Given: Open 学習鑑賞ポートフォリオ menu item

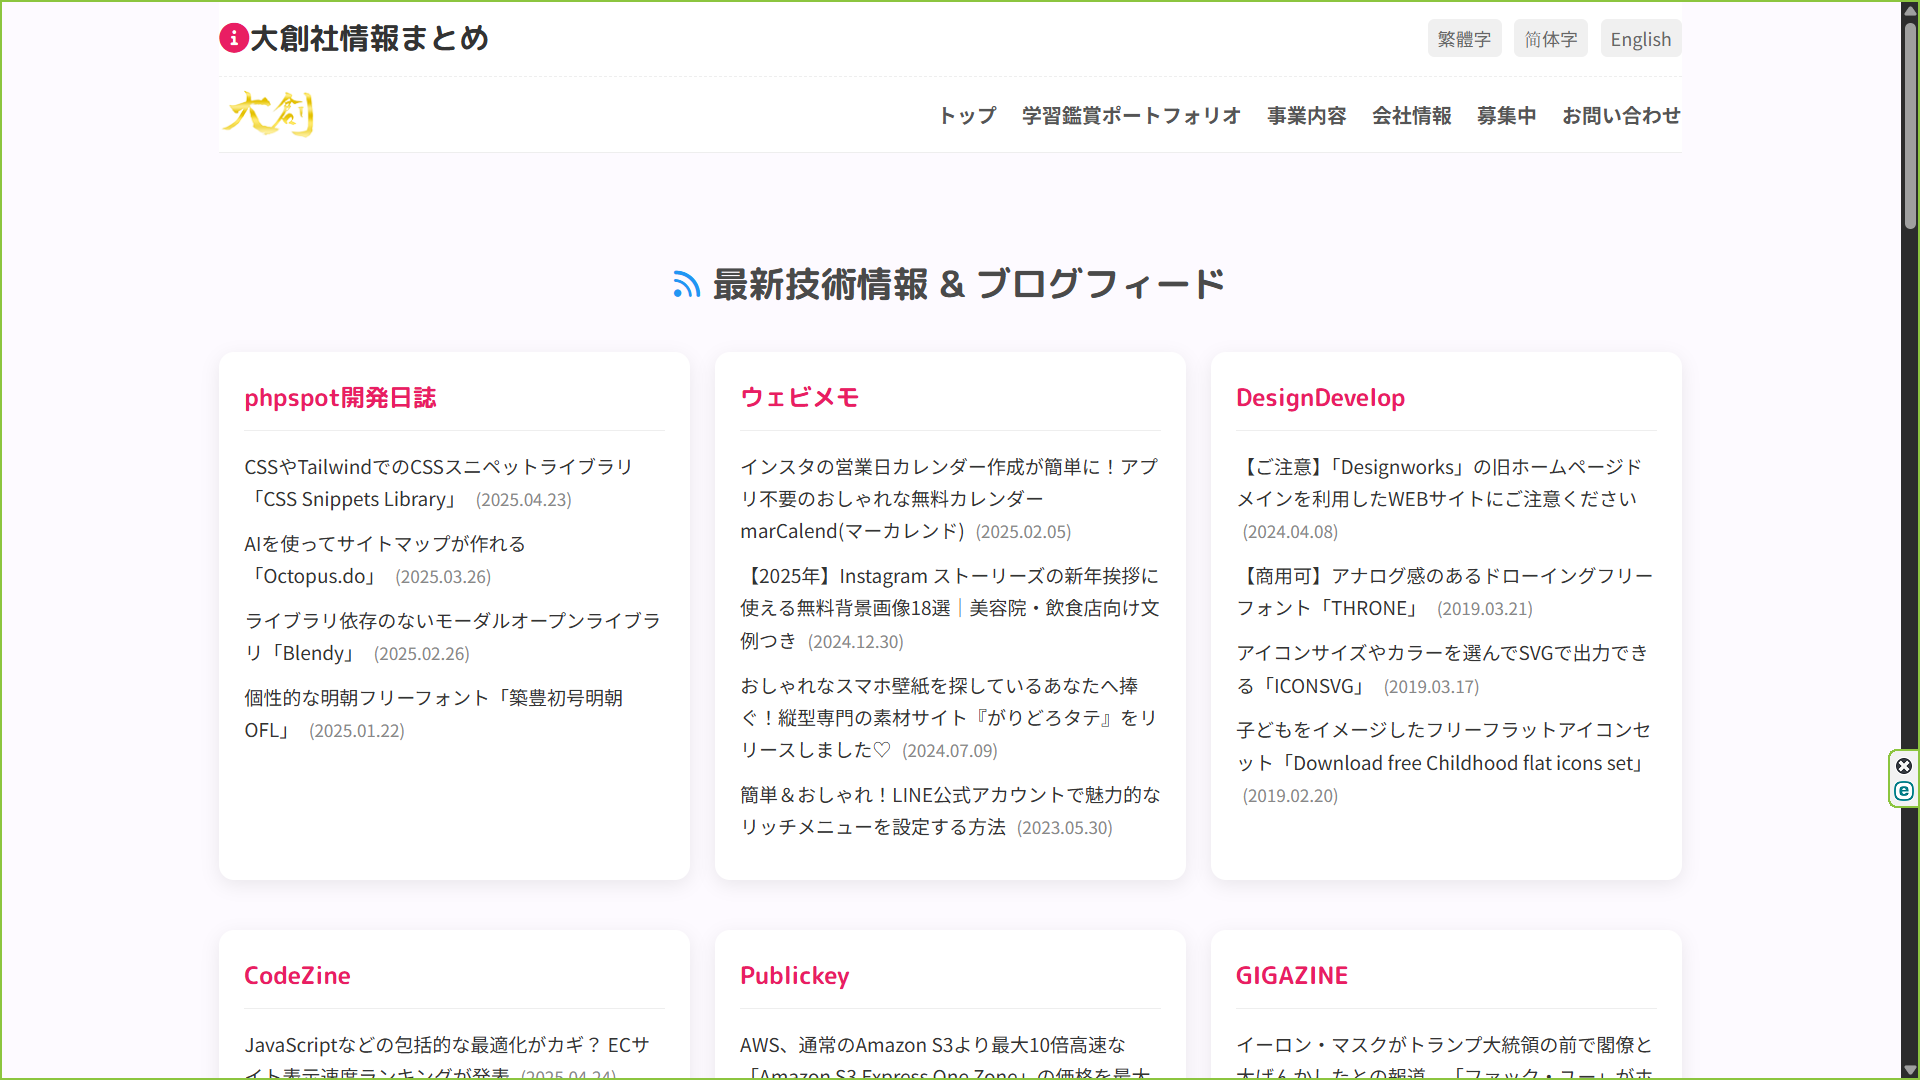Looking at the screenshot, I should [1131, 116].
